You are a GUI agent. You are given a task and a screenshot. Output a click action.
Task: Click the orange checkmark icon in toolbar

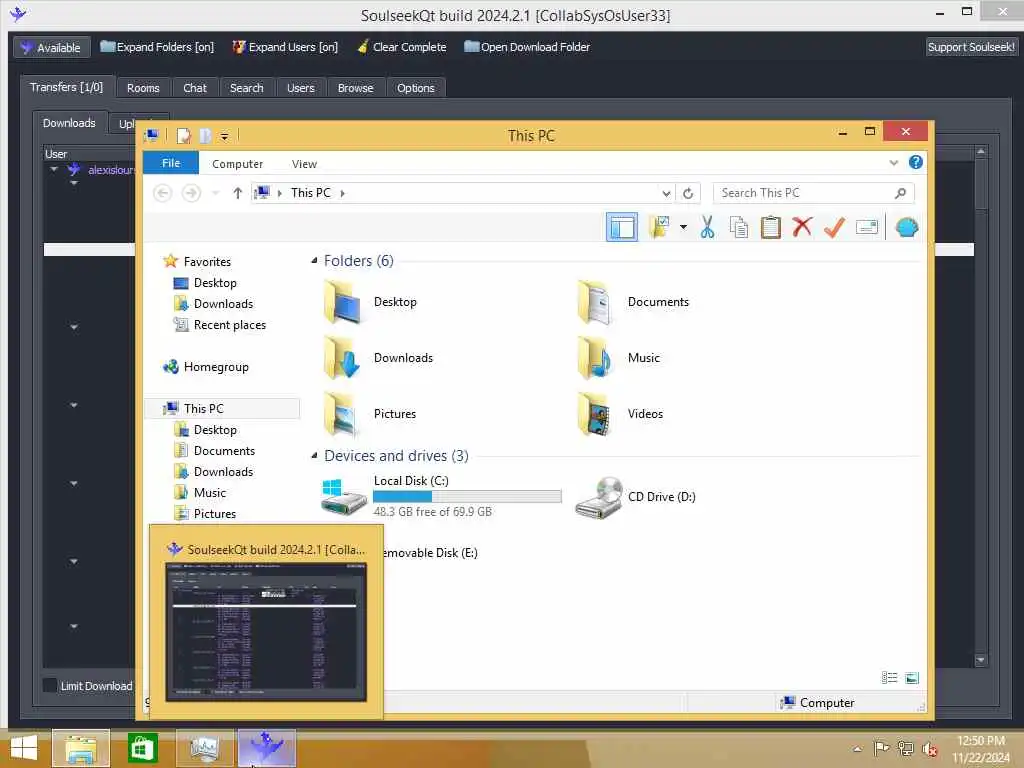[834, 227]
